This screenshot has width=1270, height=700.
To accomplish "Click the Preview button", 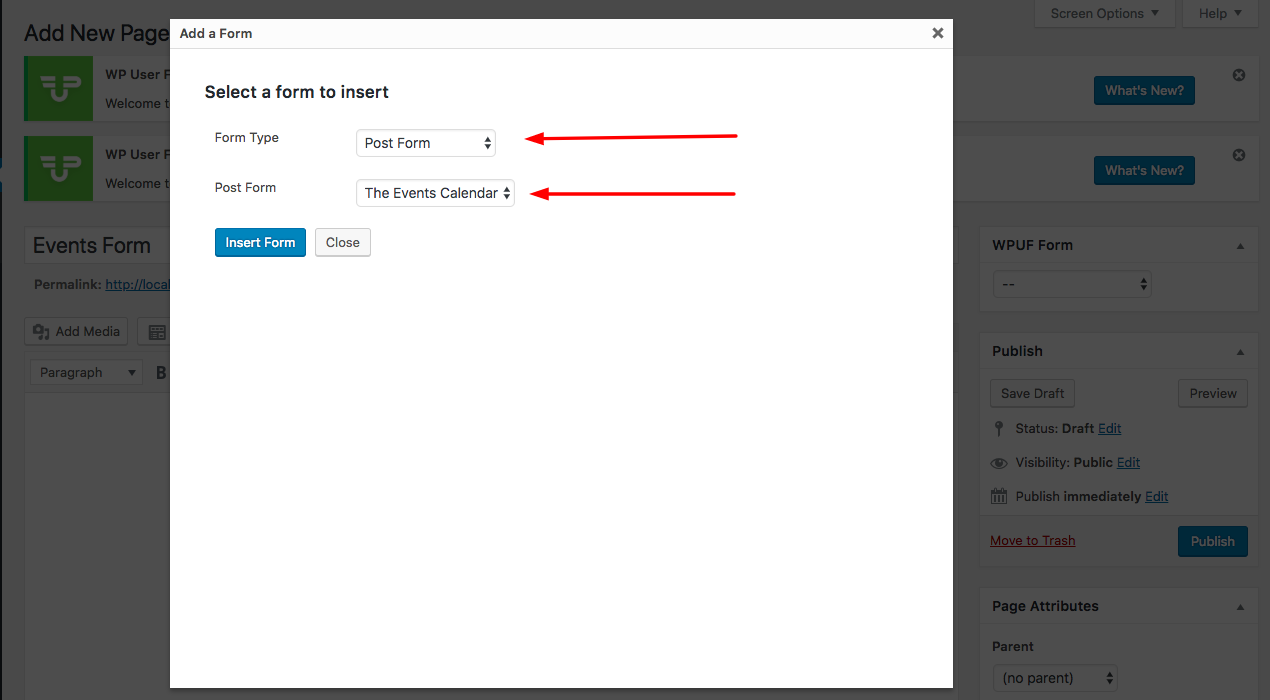I will click(x=1213, y=393).
